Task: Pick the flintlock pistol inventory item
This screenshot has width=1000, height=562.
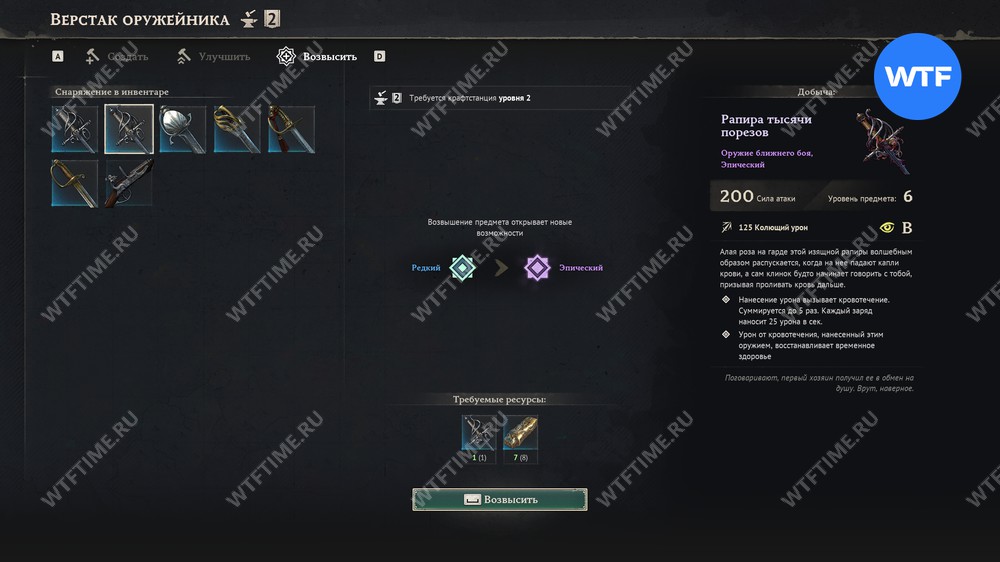Action: click(x=129, y=184)
